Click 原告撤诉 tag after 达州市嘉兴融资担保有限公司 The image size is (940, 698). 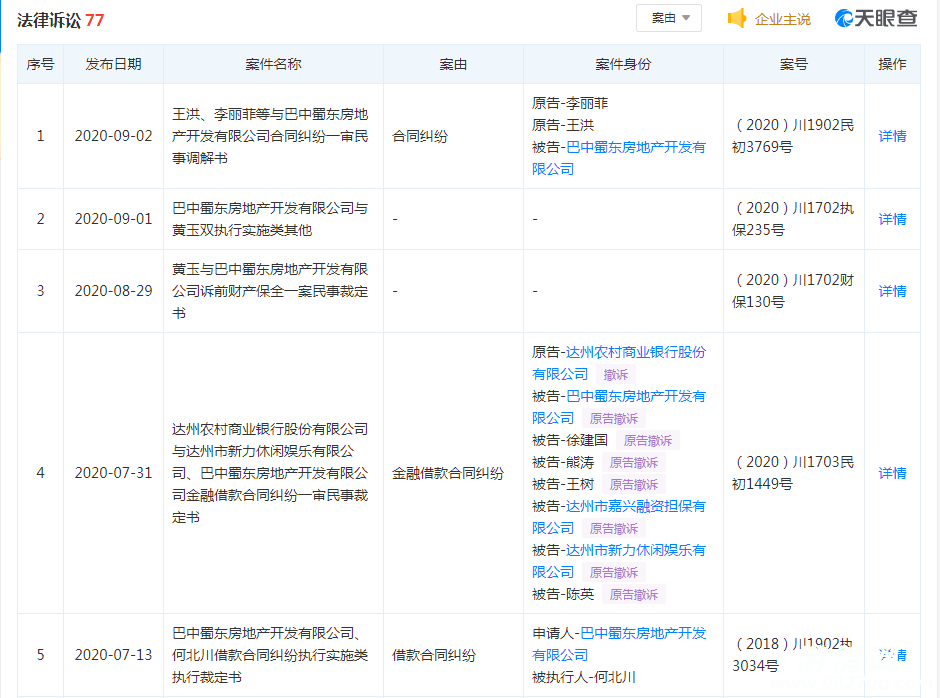[613, 529]
